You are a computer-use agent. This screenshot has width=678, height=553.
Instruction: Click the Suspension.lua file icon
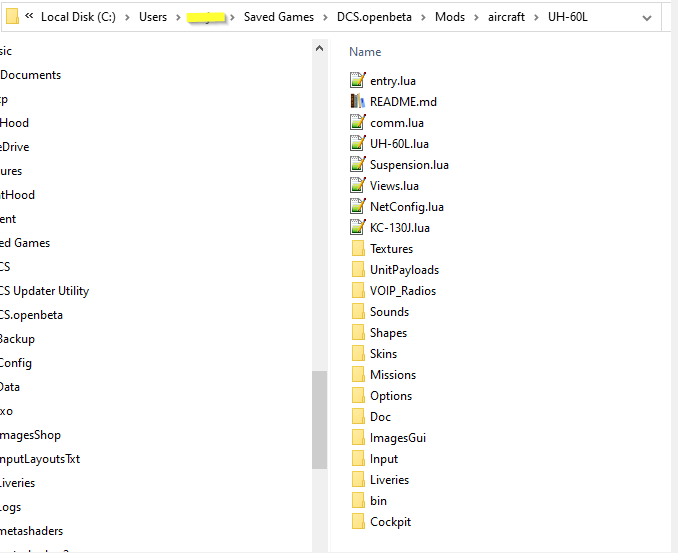tap(358, 164)
